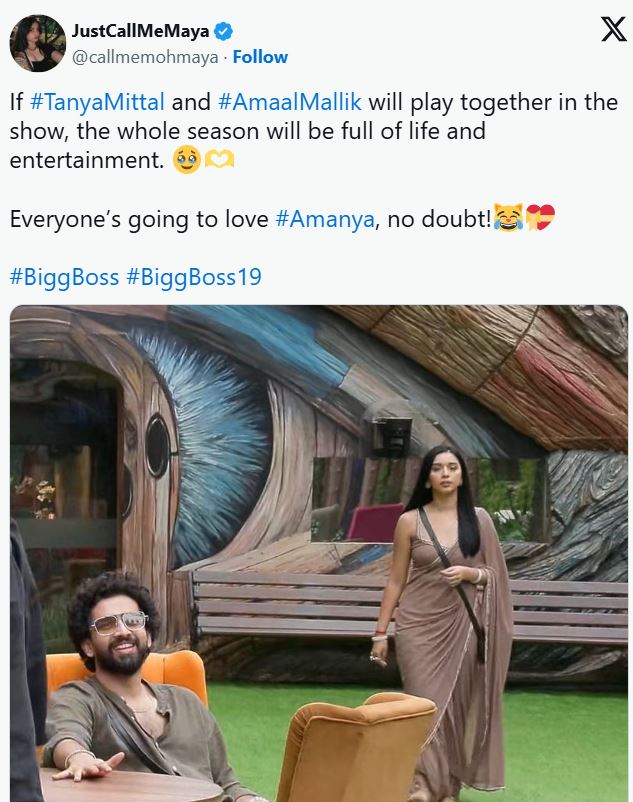The width and height of the screenshot is (633, 802).
Task: Click the heart hands emoji
Action: pos(219,160)
